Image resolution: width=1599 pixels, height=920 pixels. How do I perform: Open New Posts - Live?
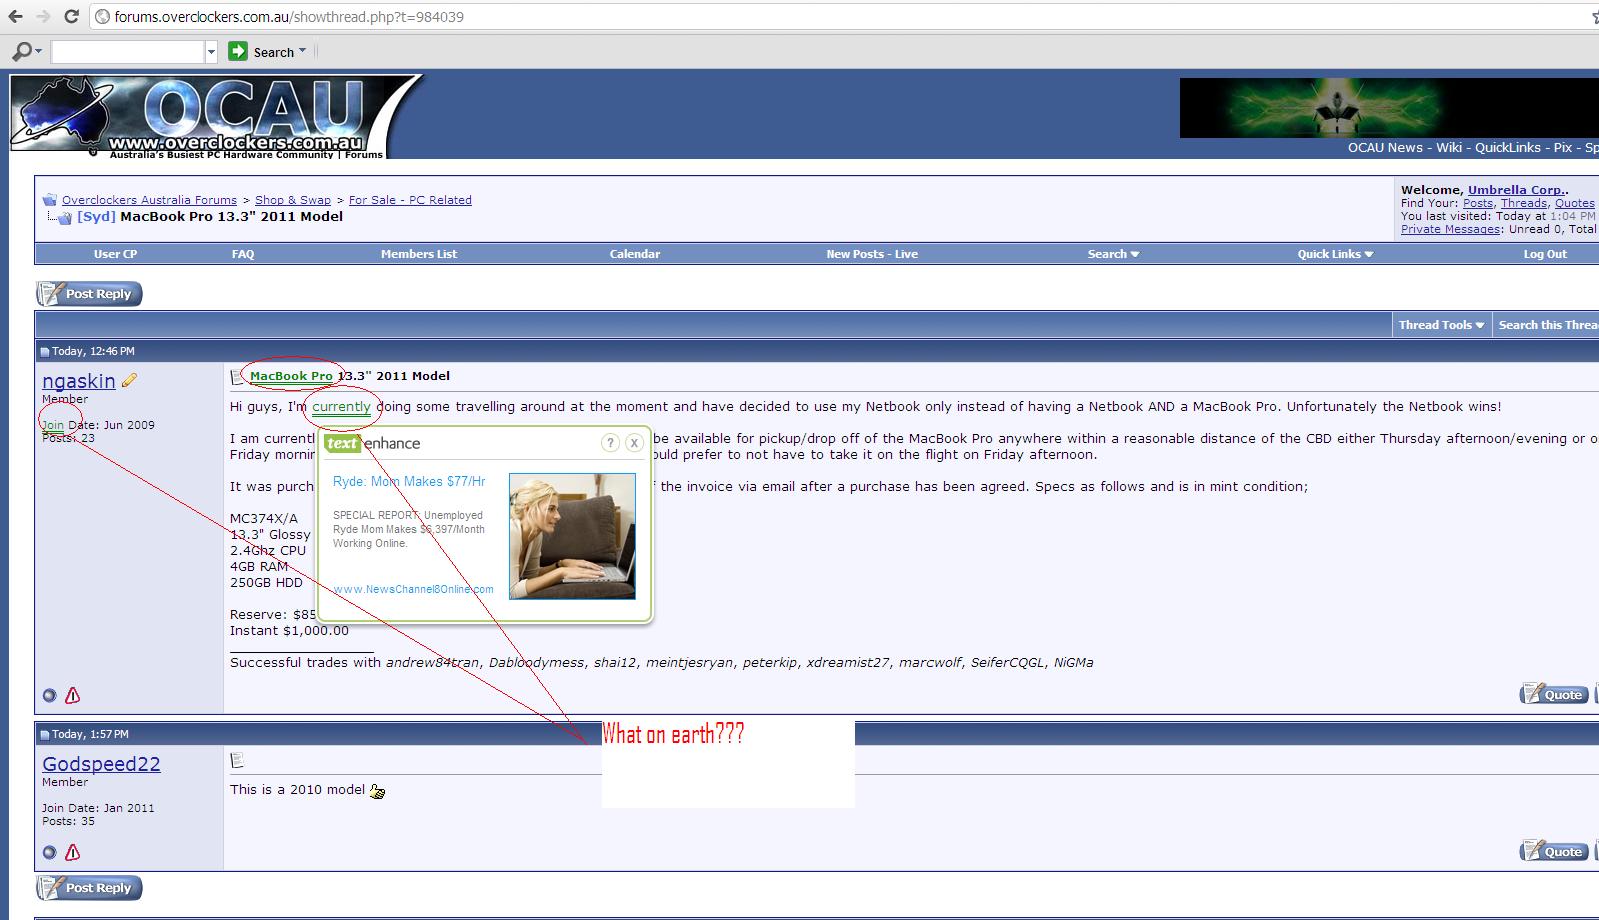pyautogui.click(x=872, y=254)
